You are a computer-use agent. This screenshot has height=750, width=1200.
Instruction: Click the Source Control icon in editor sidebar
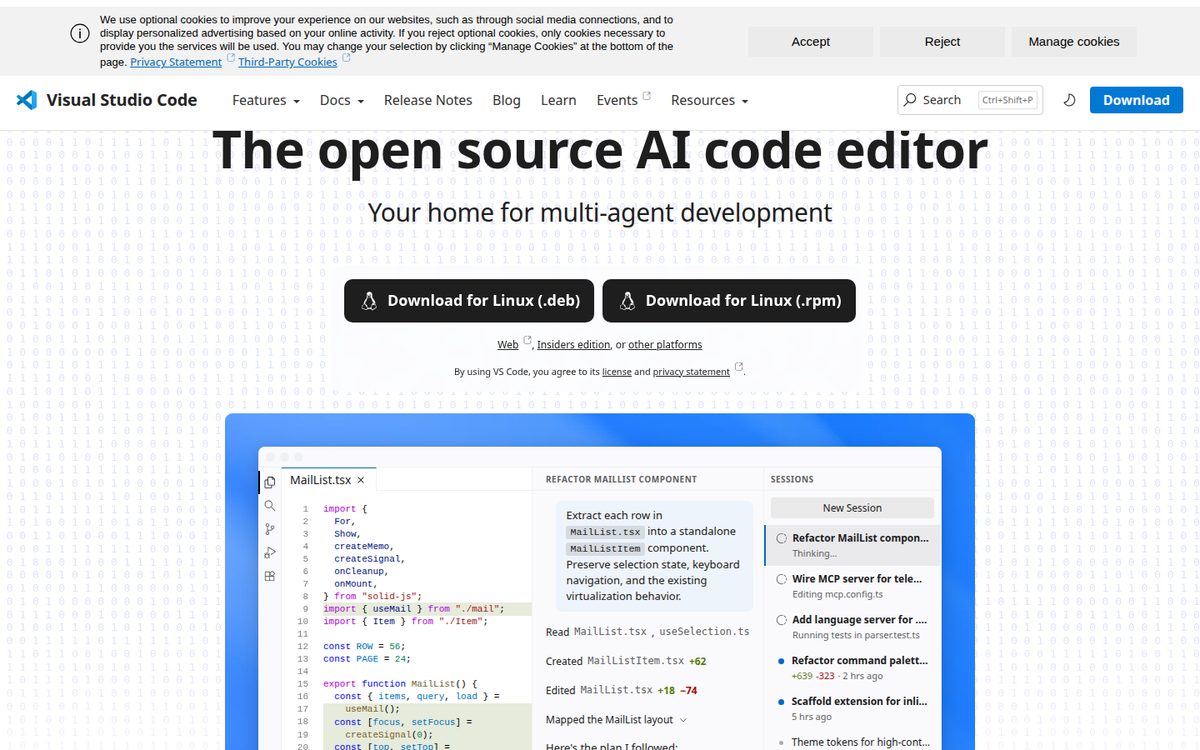[270, 529]
